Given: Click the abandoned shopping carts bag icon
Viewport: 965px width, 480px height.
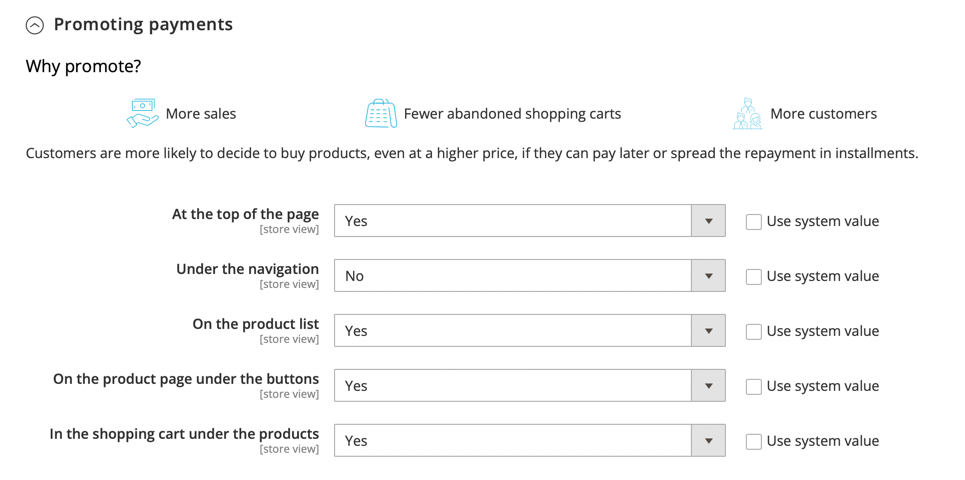Looking at the screenshot, I should (380, 113).
